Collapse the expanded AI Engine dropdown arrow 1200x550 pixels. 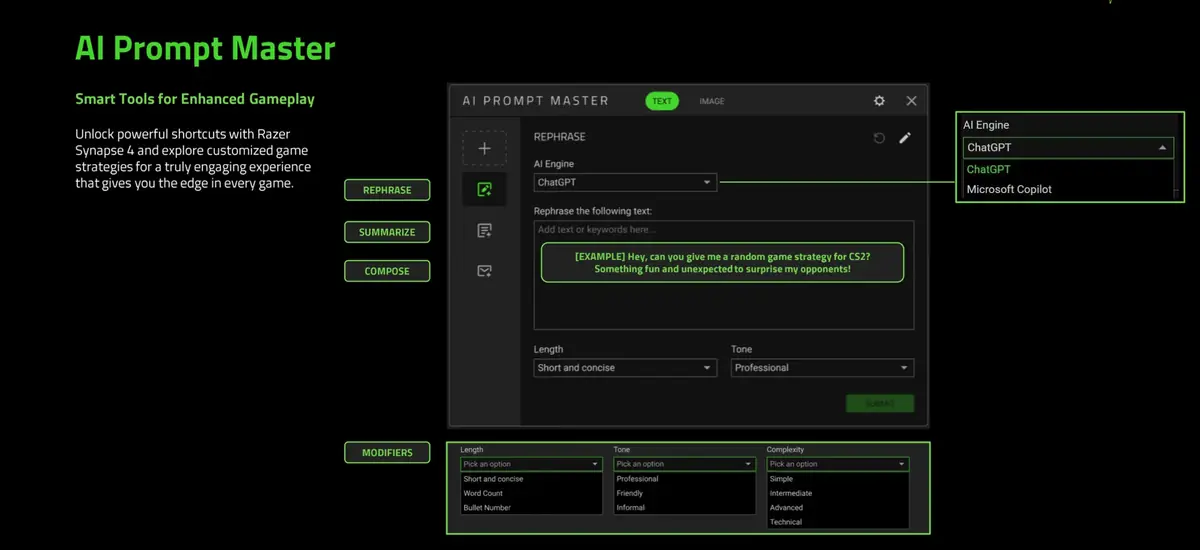point(1162,147)
